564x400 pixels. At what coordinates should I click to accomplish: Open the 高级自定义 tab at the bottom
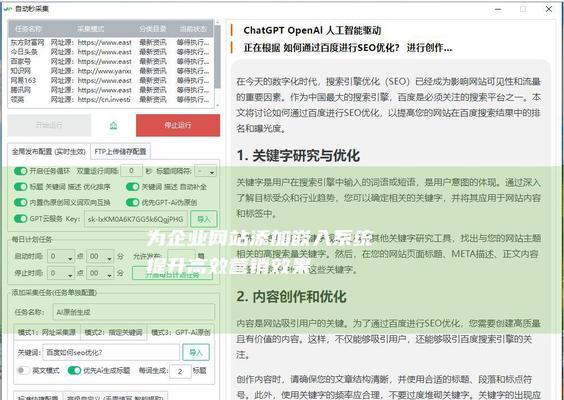115,397
